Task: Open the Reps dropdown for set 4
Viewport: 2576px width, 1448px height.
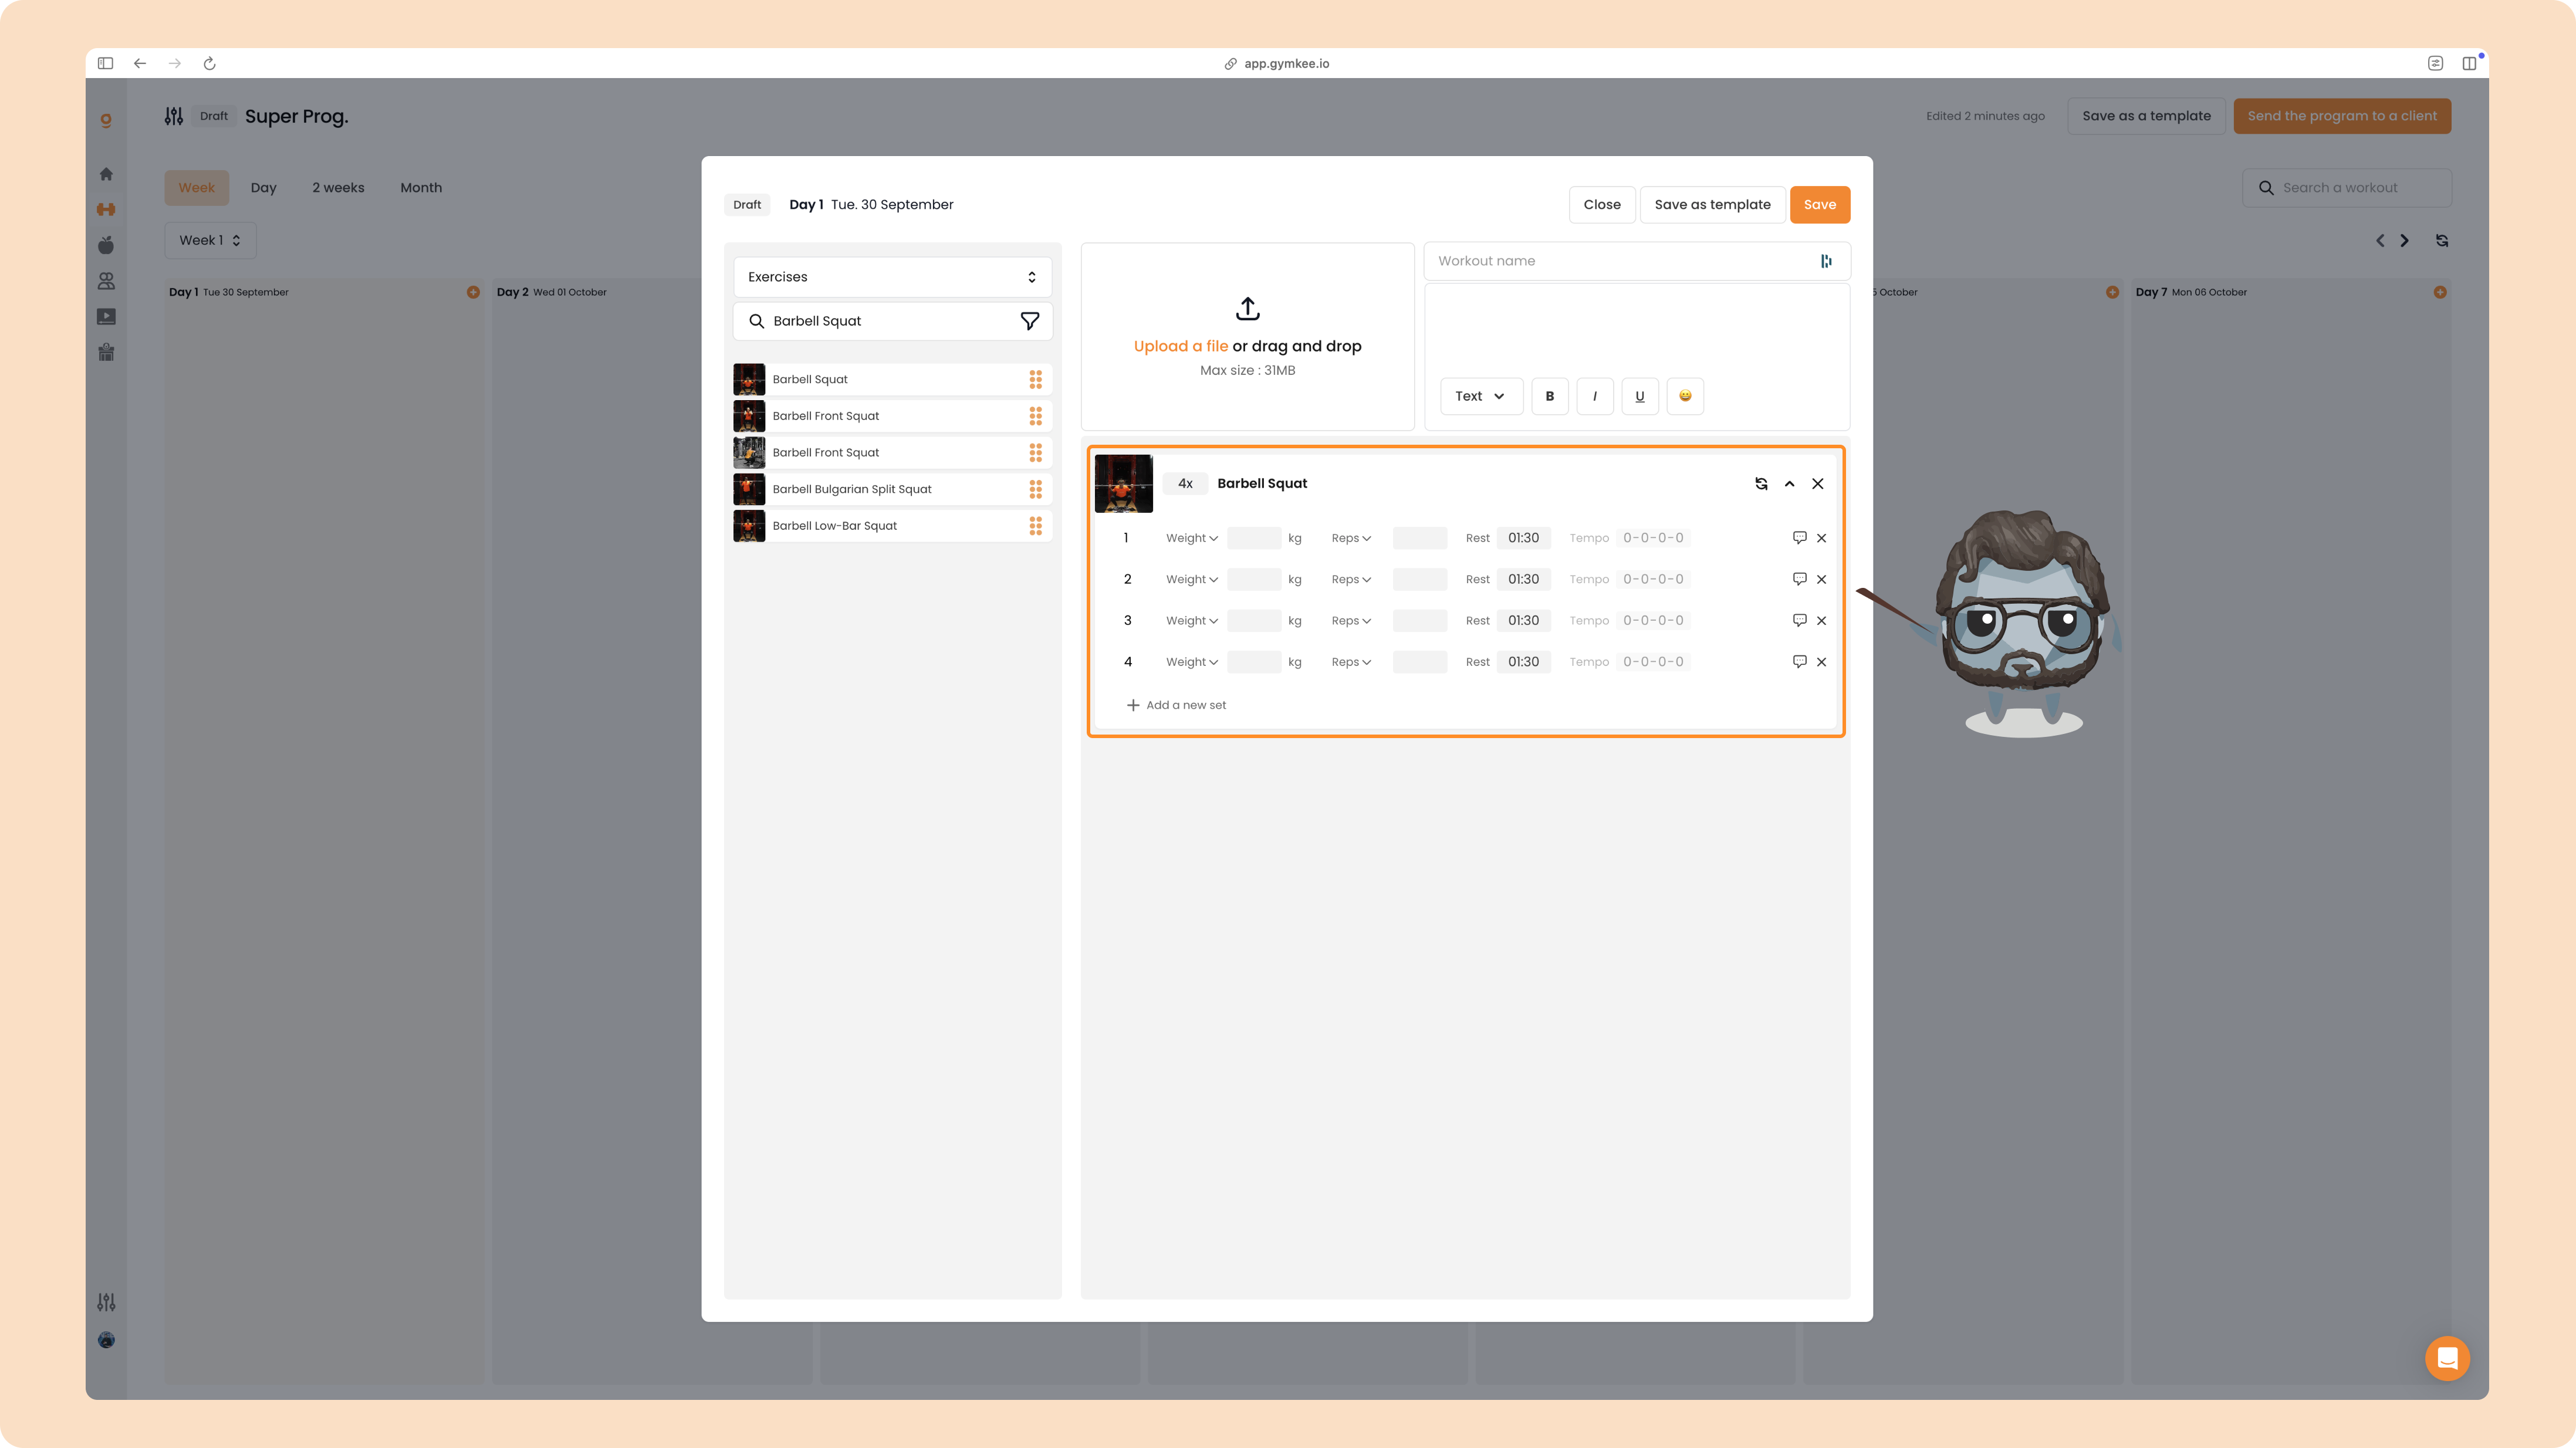Action: pos(1350,662)
